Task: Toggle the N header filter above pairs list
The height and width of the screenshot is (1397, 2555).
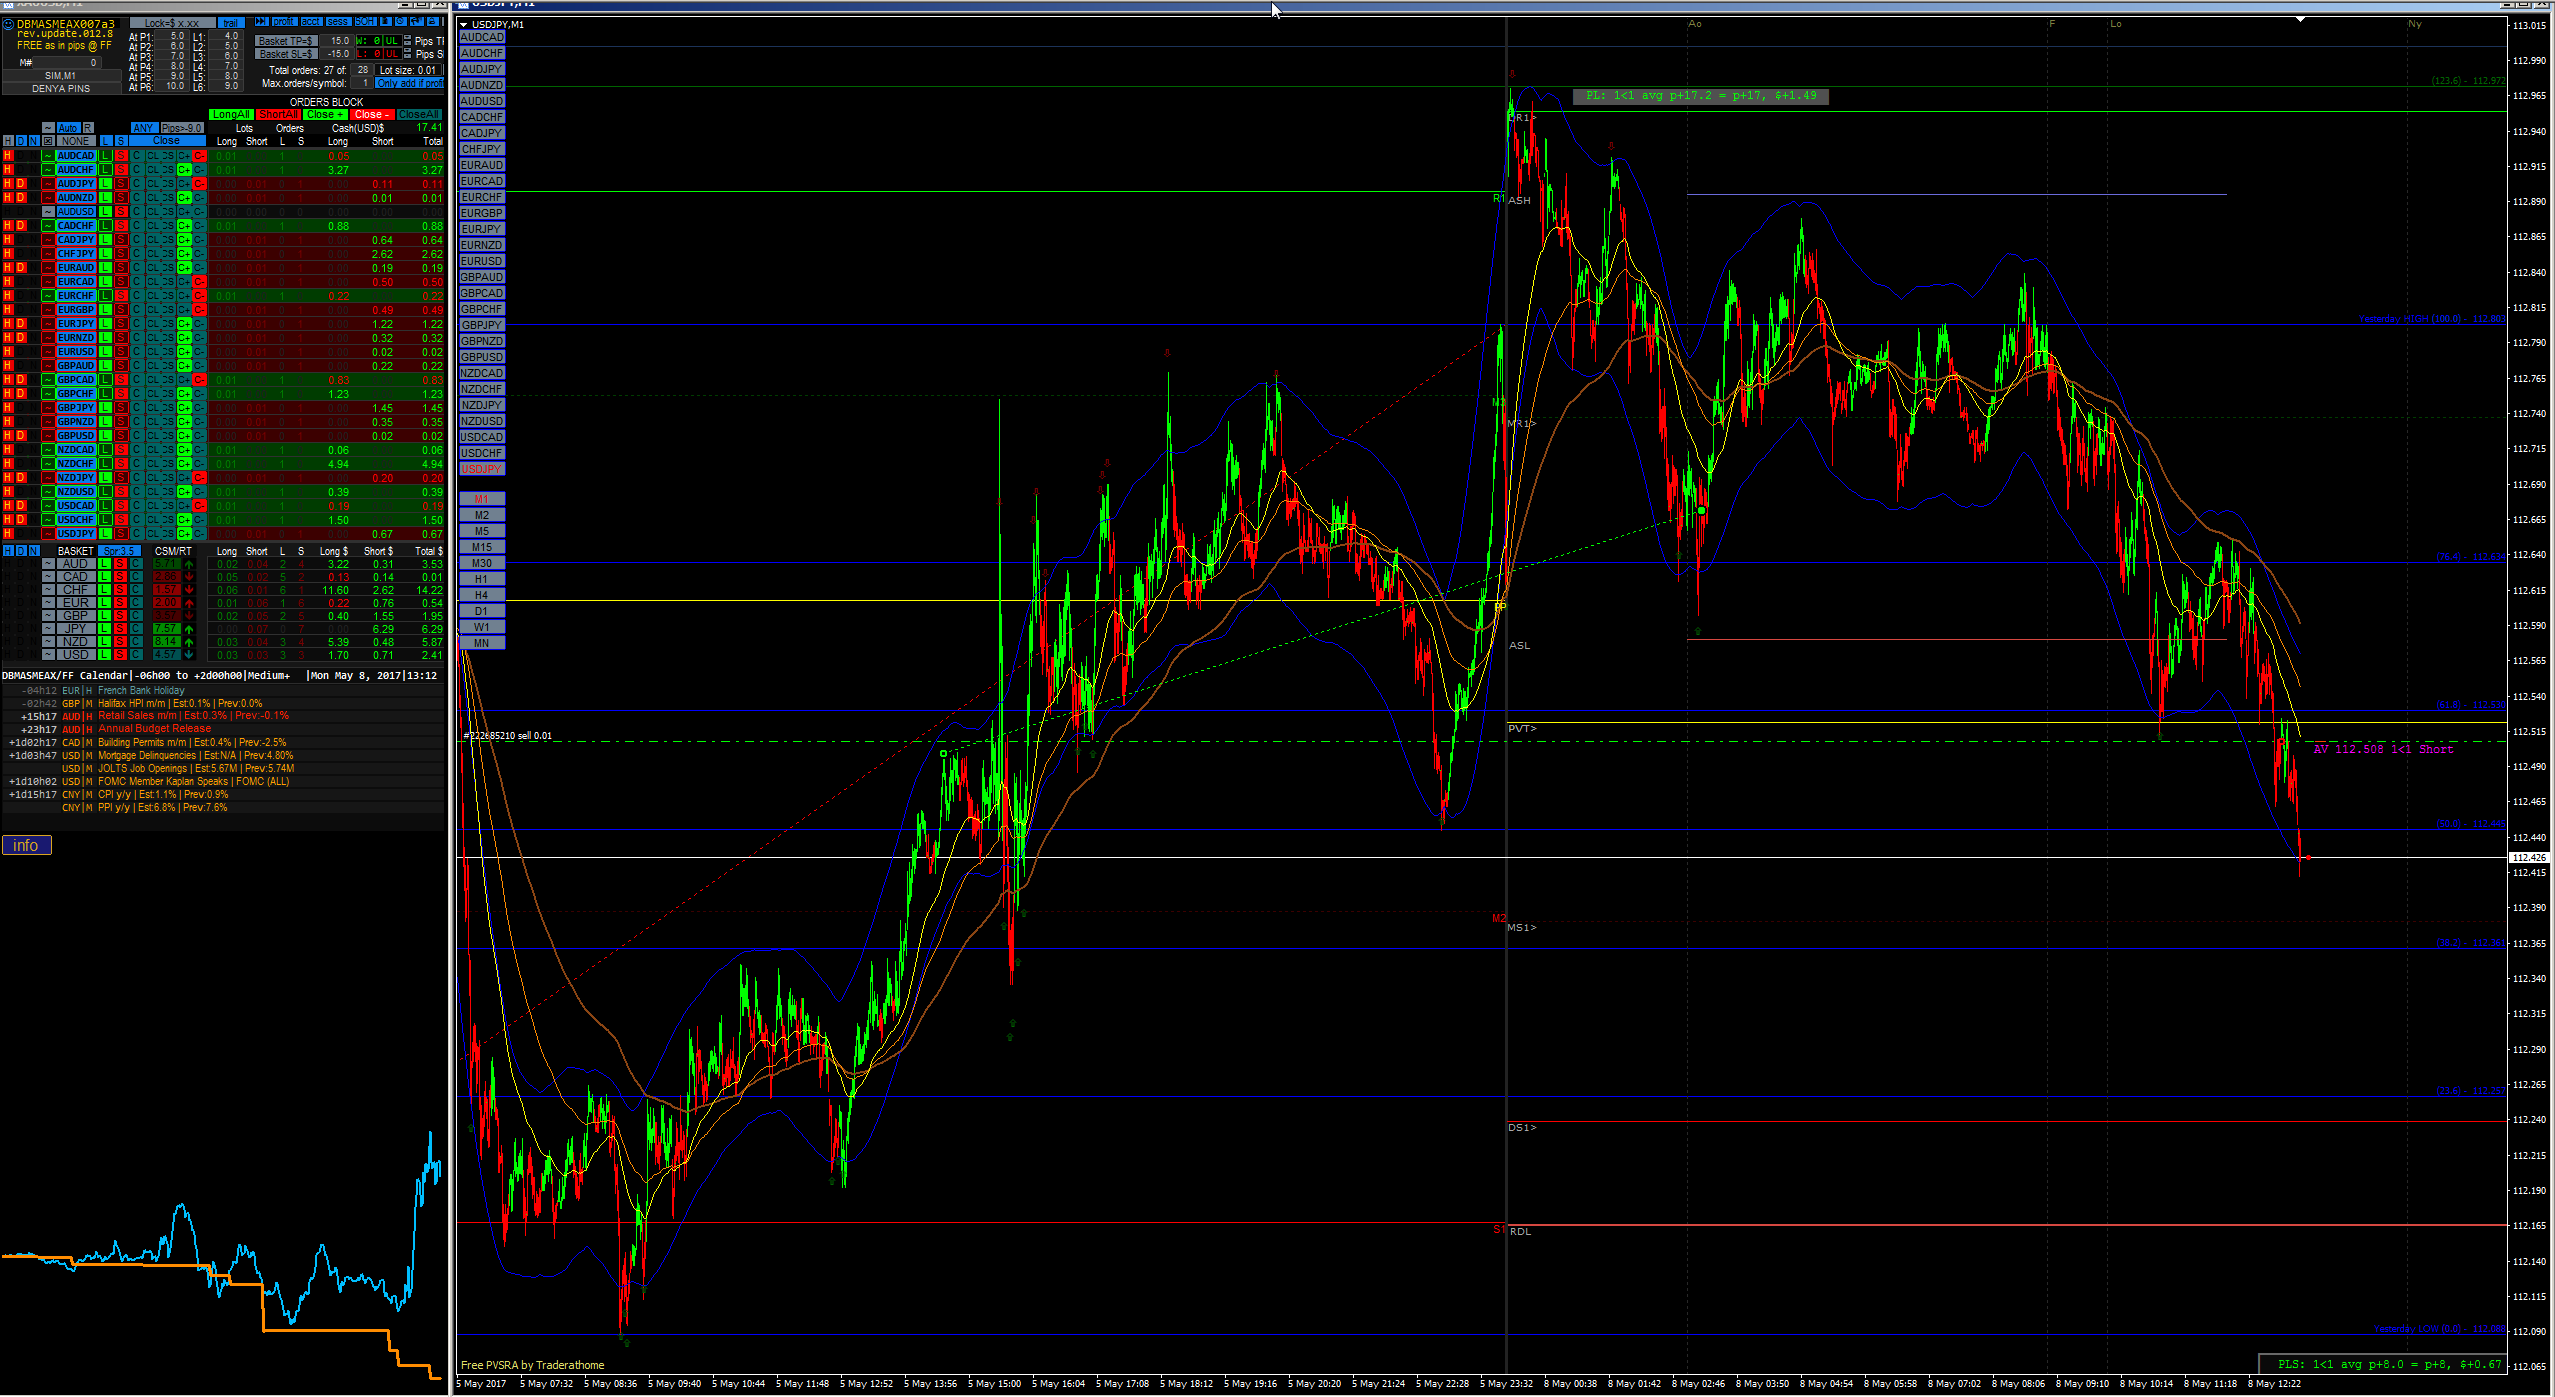Action: [x=34, y=141]
